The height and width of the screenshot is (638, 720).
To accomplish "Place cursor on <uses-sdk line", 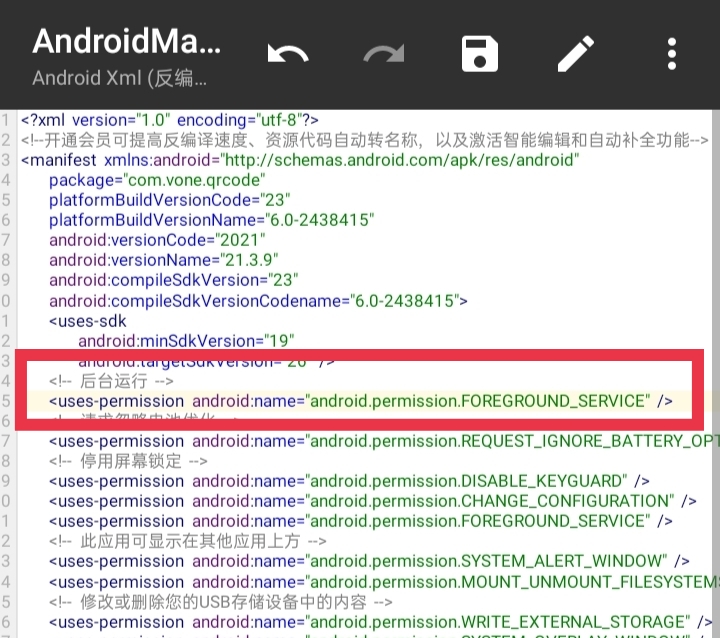I will click(x=88, y=321).
